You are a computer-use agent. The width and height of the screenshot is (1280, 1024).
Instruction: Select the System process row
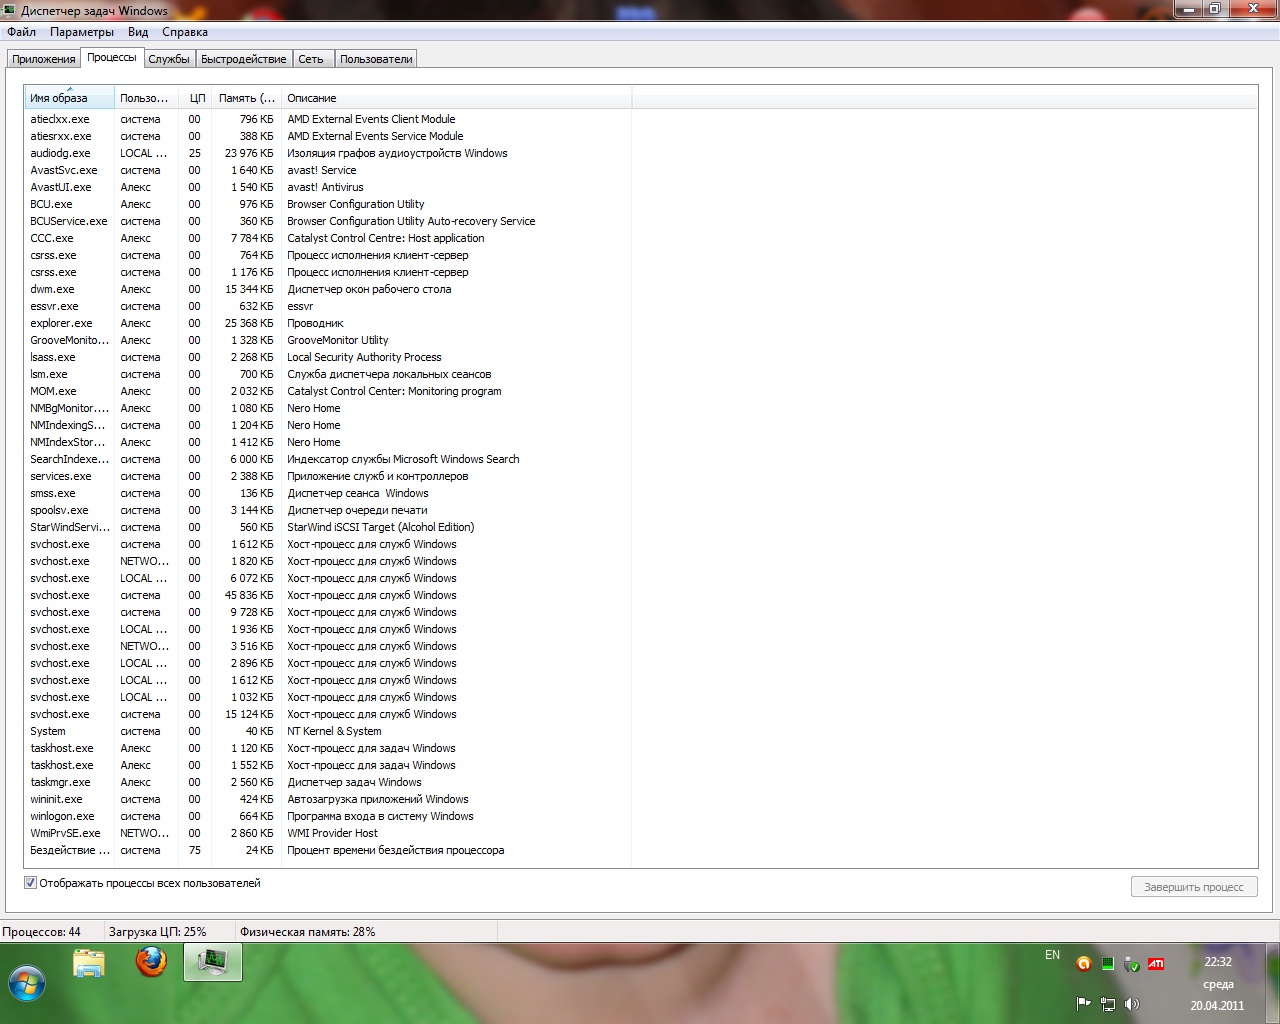coord(328,731)
